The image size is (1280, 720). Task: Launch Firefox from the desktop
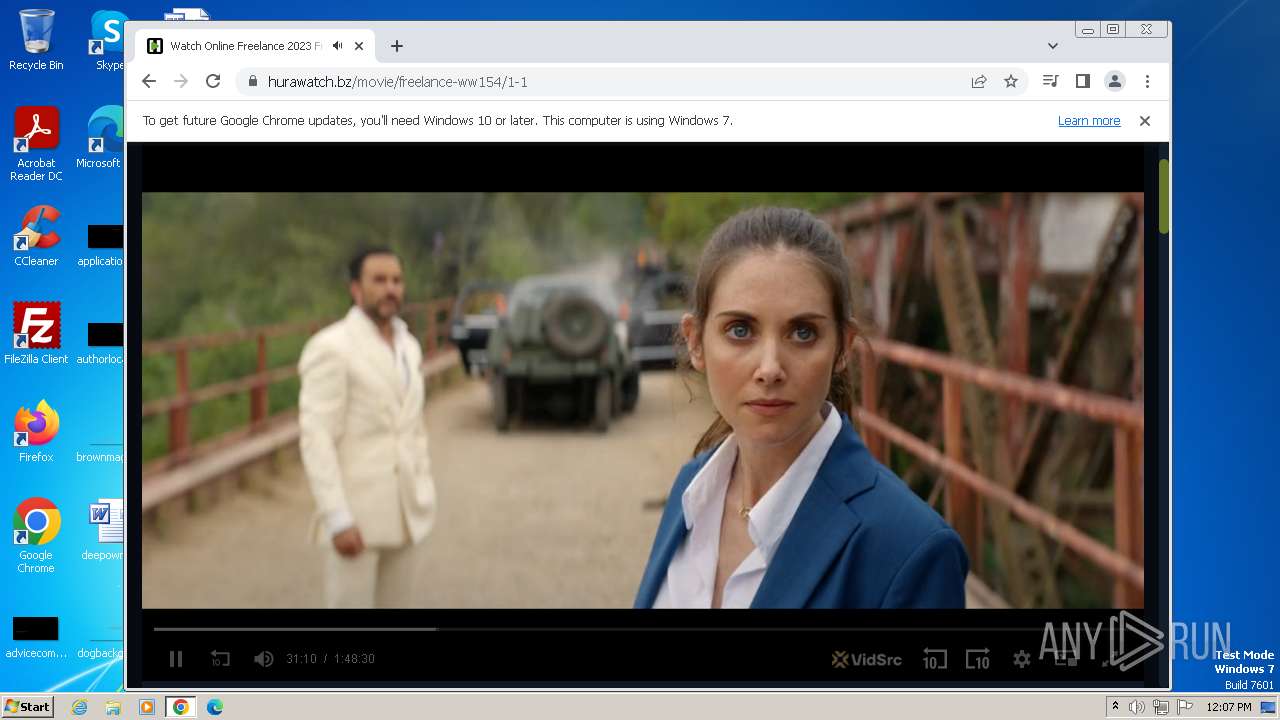pyautogui.click(x=36, y=431)
